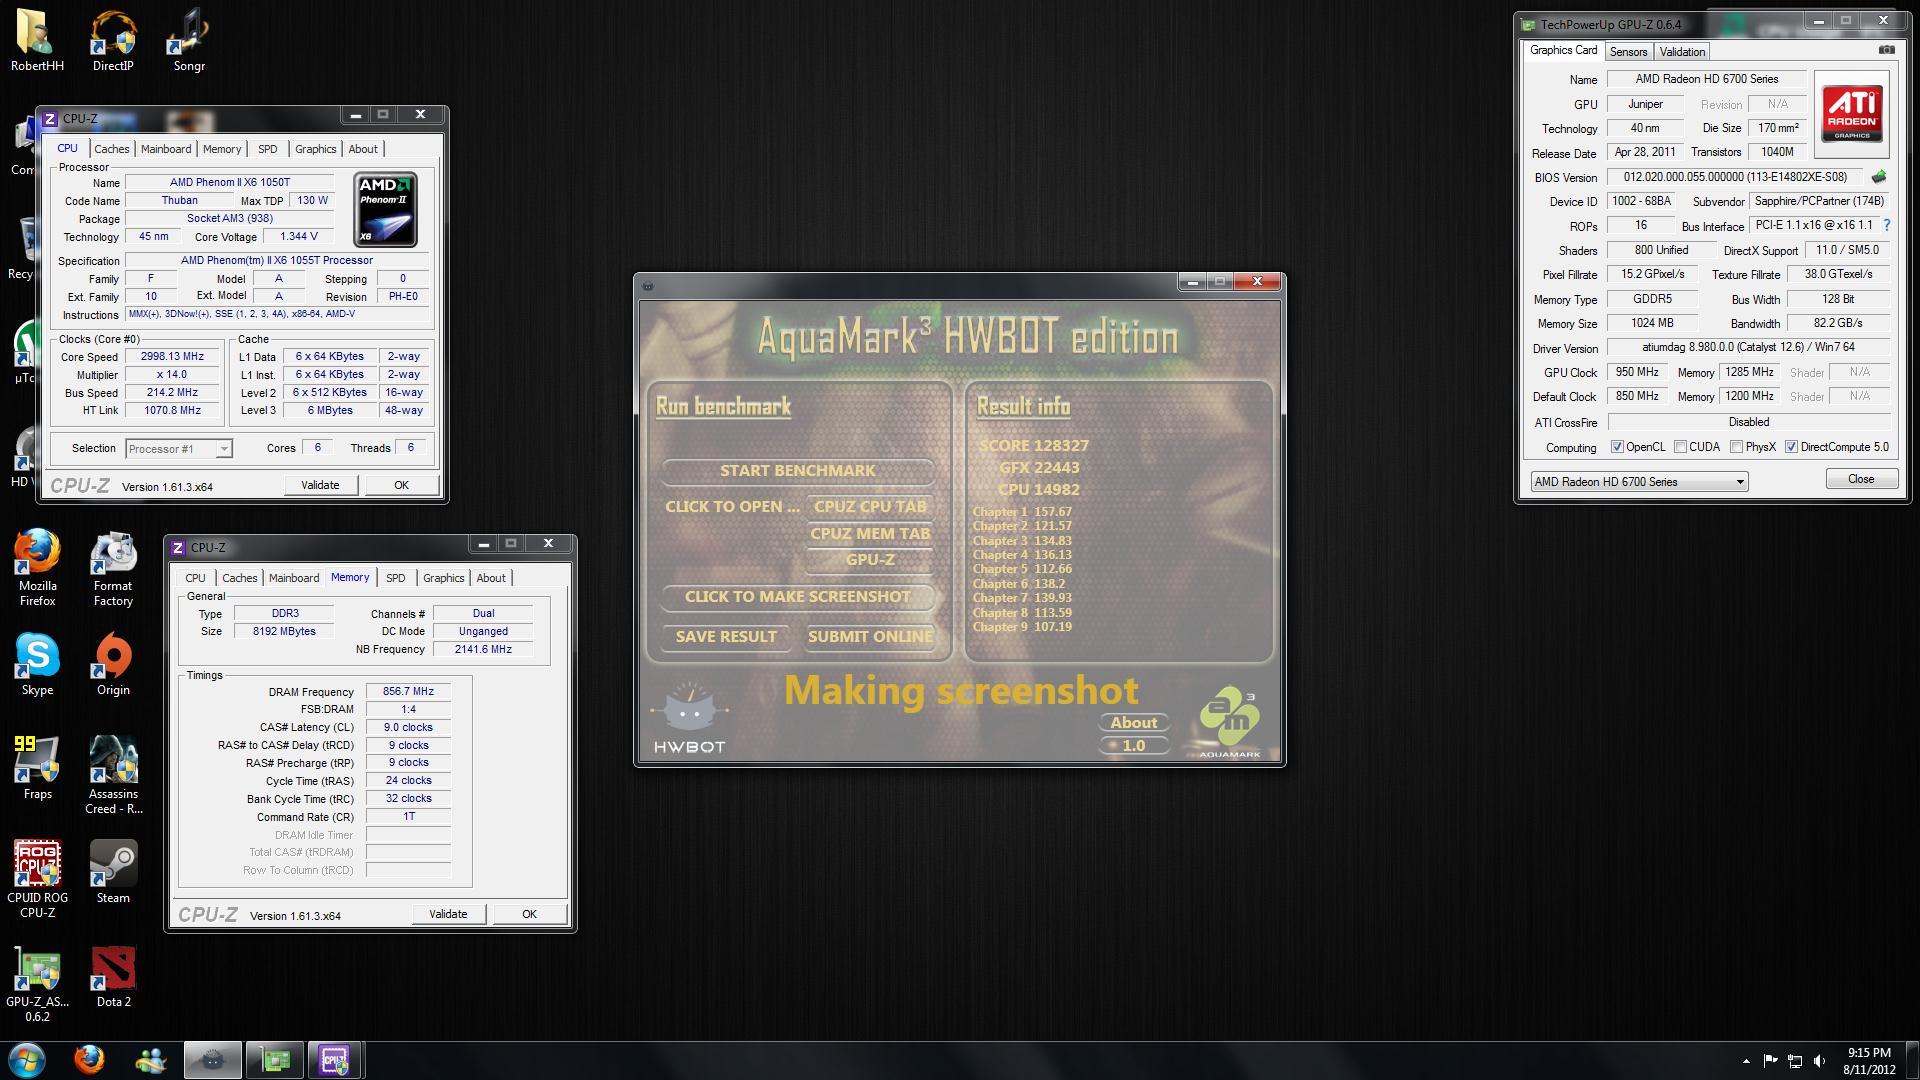
Task: Open Origin desktop icon
Action: [x=113, y=664]
